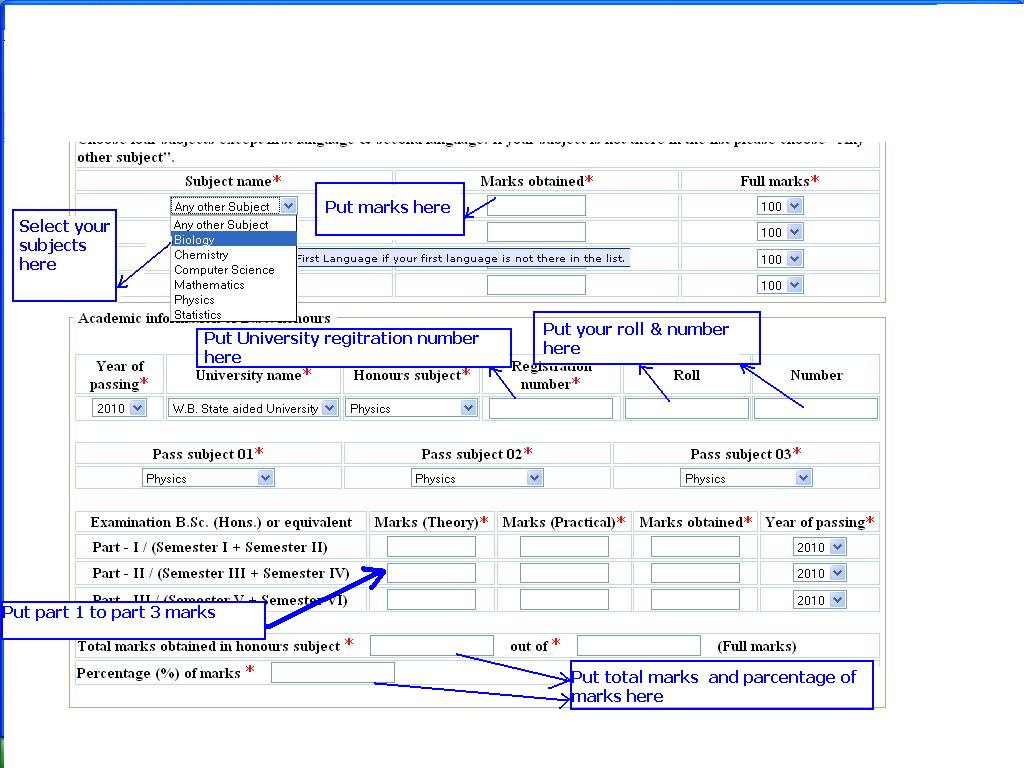
Task: Pick Physics from the open subject list
Action: point(233,300)
